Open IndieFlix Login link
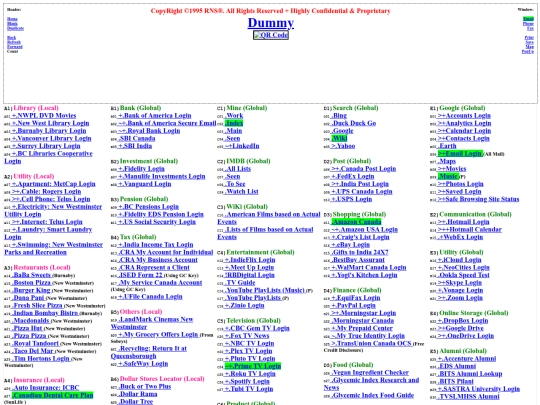The image size is (540, 405). (250, 260)
